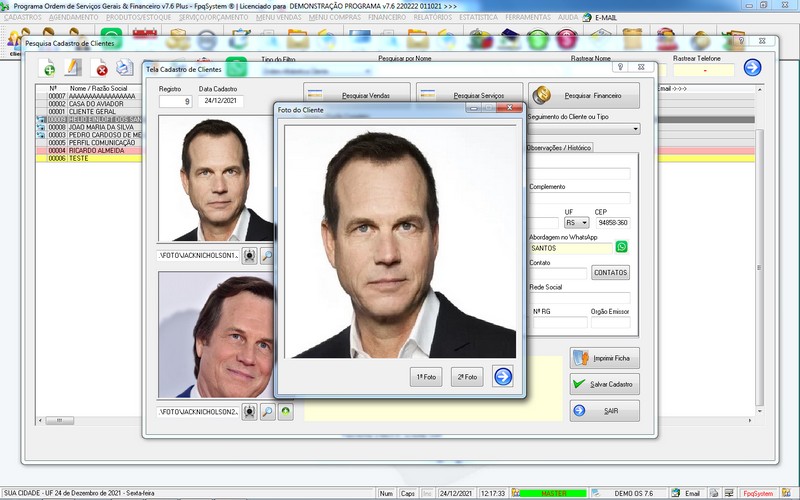Viewport: 800px width, 500px height.
Task: Click the SAIR button
Action: (605, 411)
